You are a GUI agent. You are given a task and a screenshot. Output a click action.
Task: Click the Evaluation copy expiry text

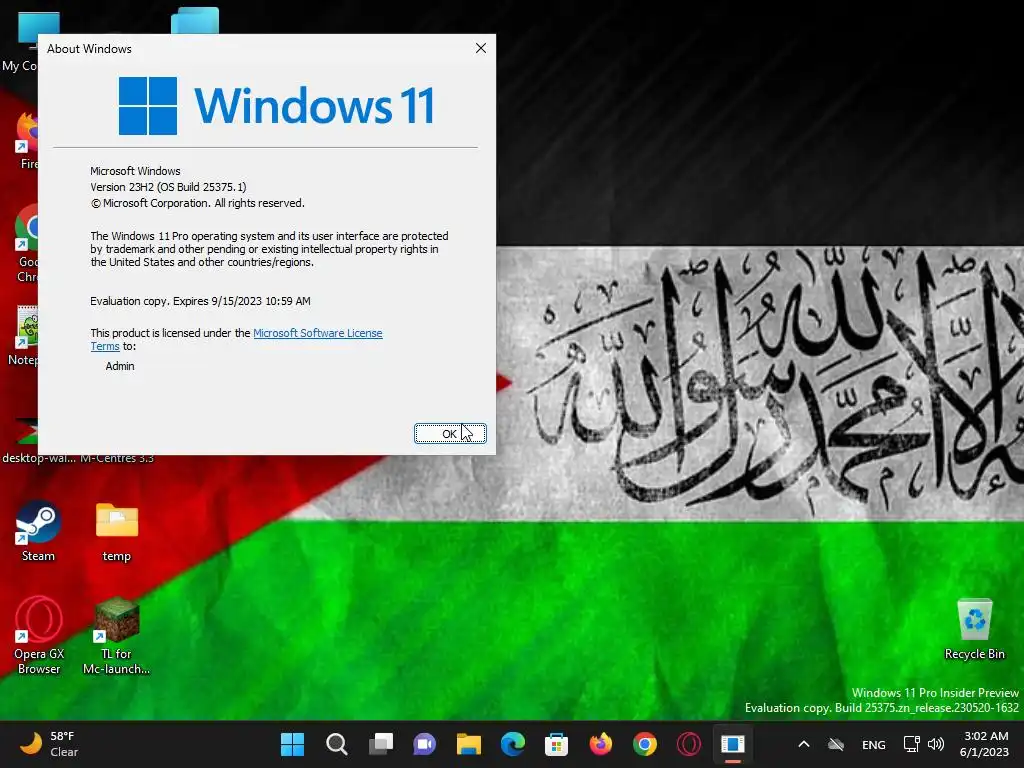click(x=200, y=301)
